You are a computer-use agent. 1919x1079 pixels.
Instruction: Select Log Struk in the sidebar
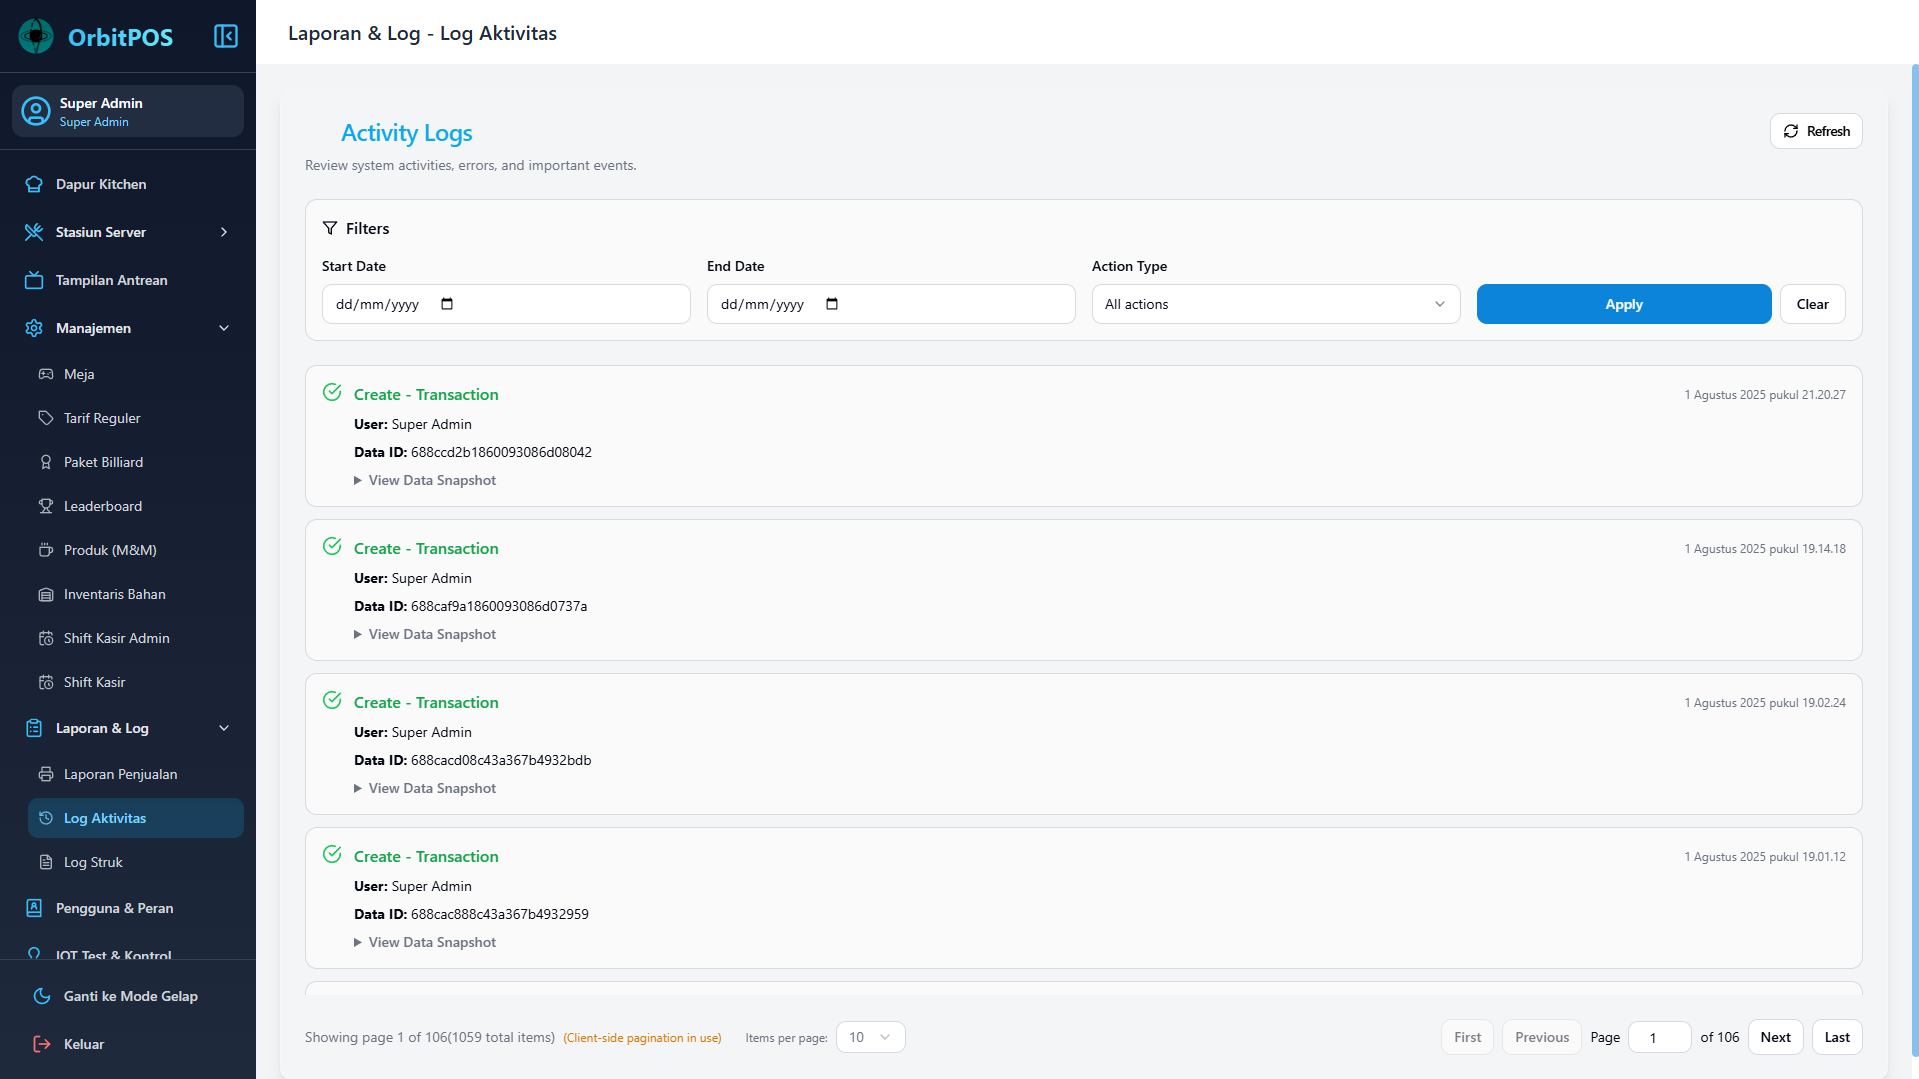tap(93, 862)
